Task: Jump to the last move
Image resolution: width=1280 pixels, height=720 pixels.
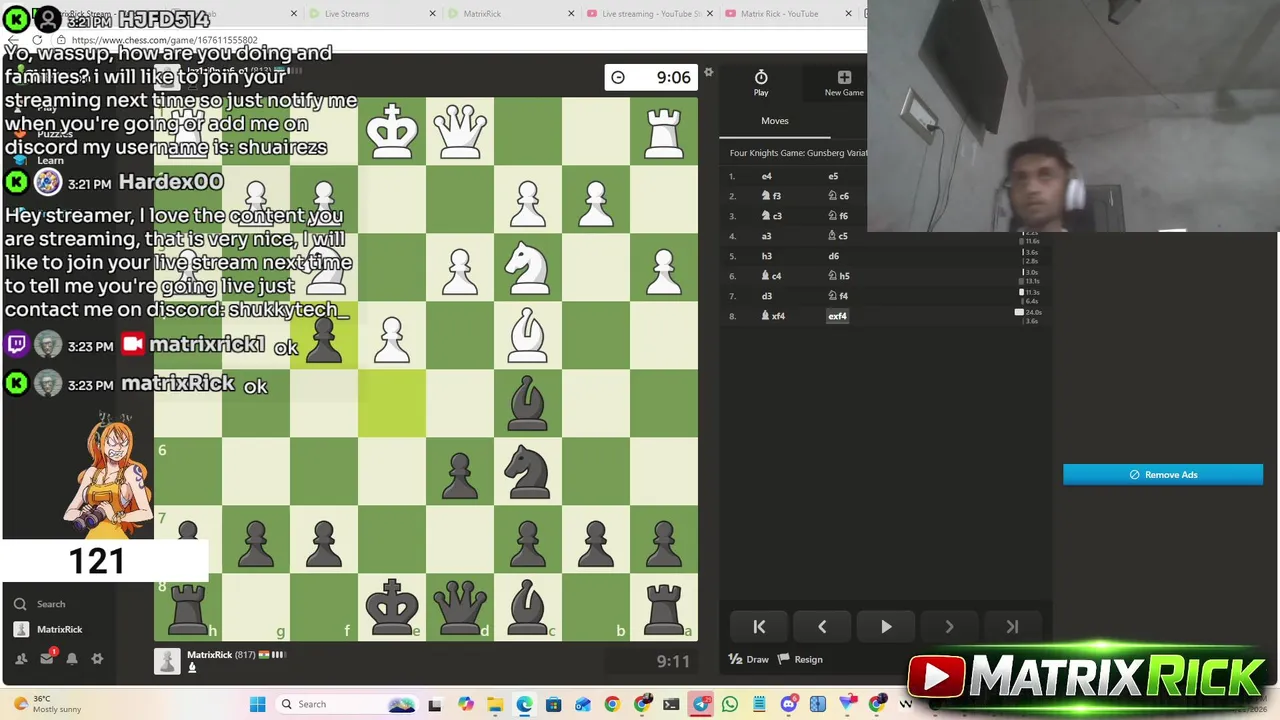Action: (x=1012, y=627)
